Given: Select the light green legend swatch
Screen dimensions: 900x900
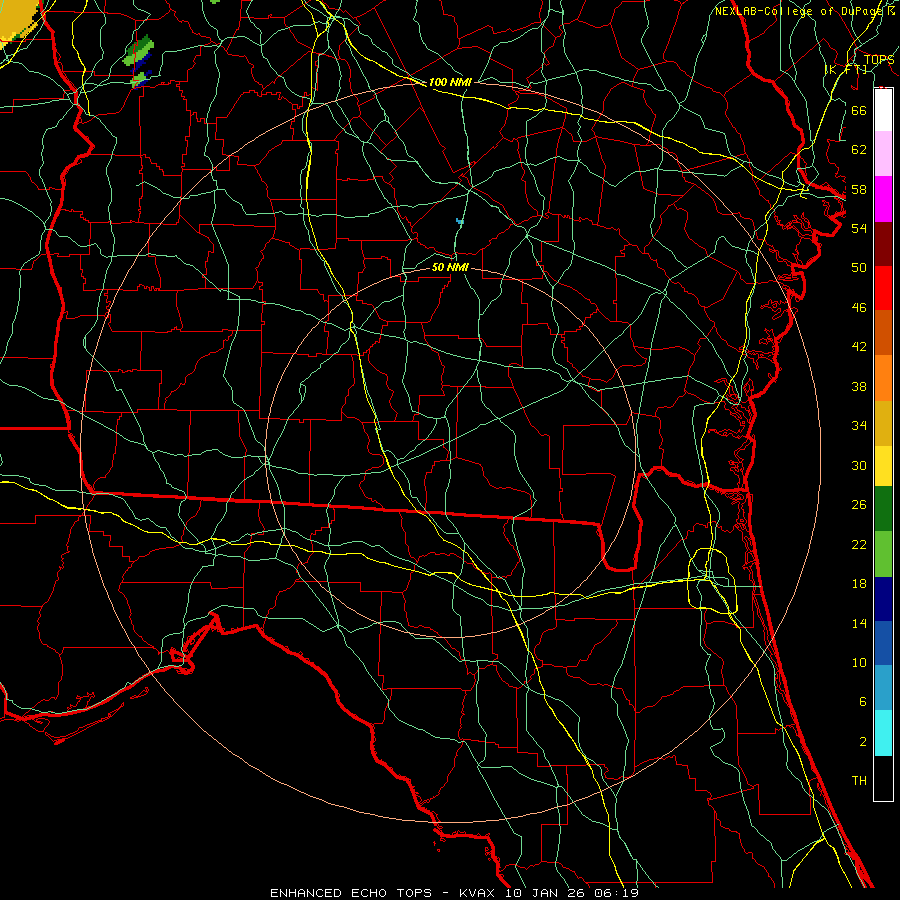Looking at the screenshot, I should [x=883, y=554].
